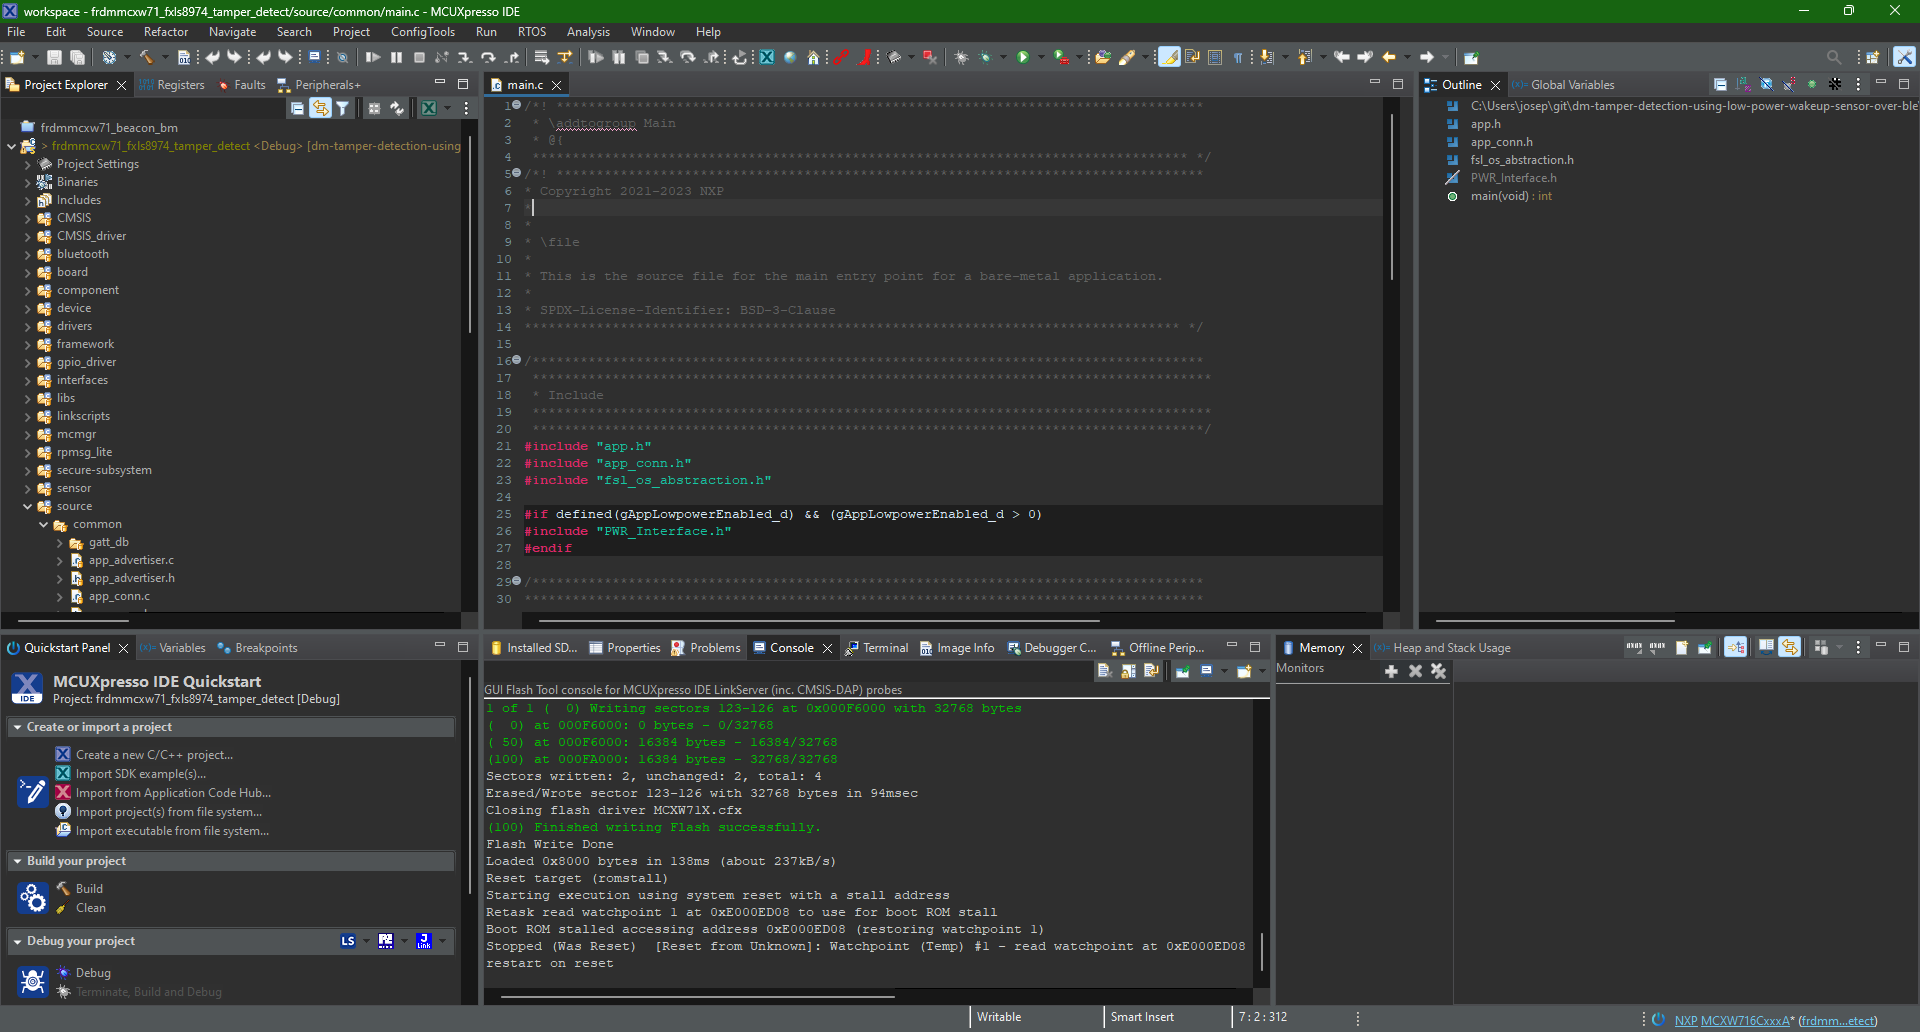The image size is (1920, 1032).
Task: Expand the gatt_db folder
Action: (x=60, y=543)
